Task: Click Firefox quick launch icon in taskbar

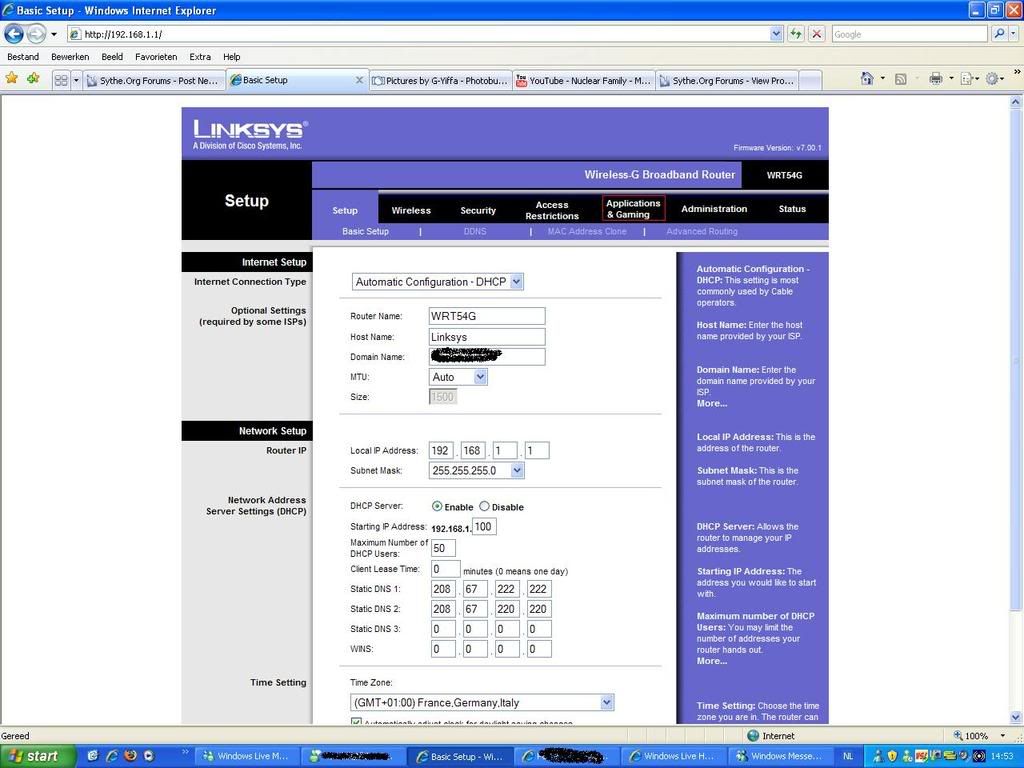Action: coord(130,756)
